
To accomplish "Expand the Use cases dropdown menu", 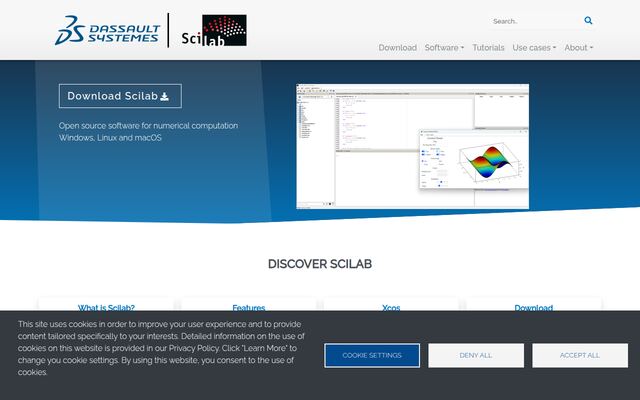I will [x=534, y=48].
